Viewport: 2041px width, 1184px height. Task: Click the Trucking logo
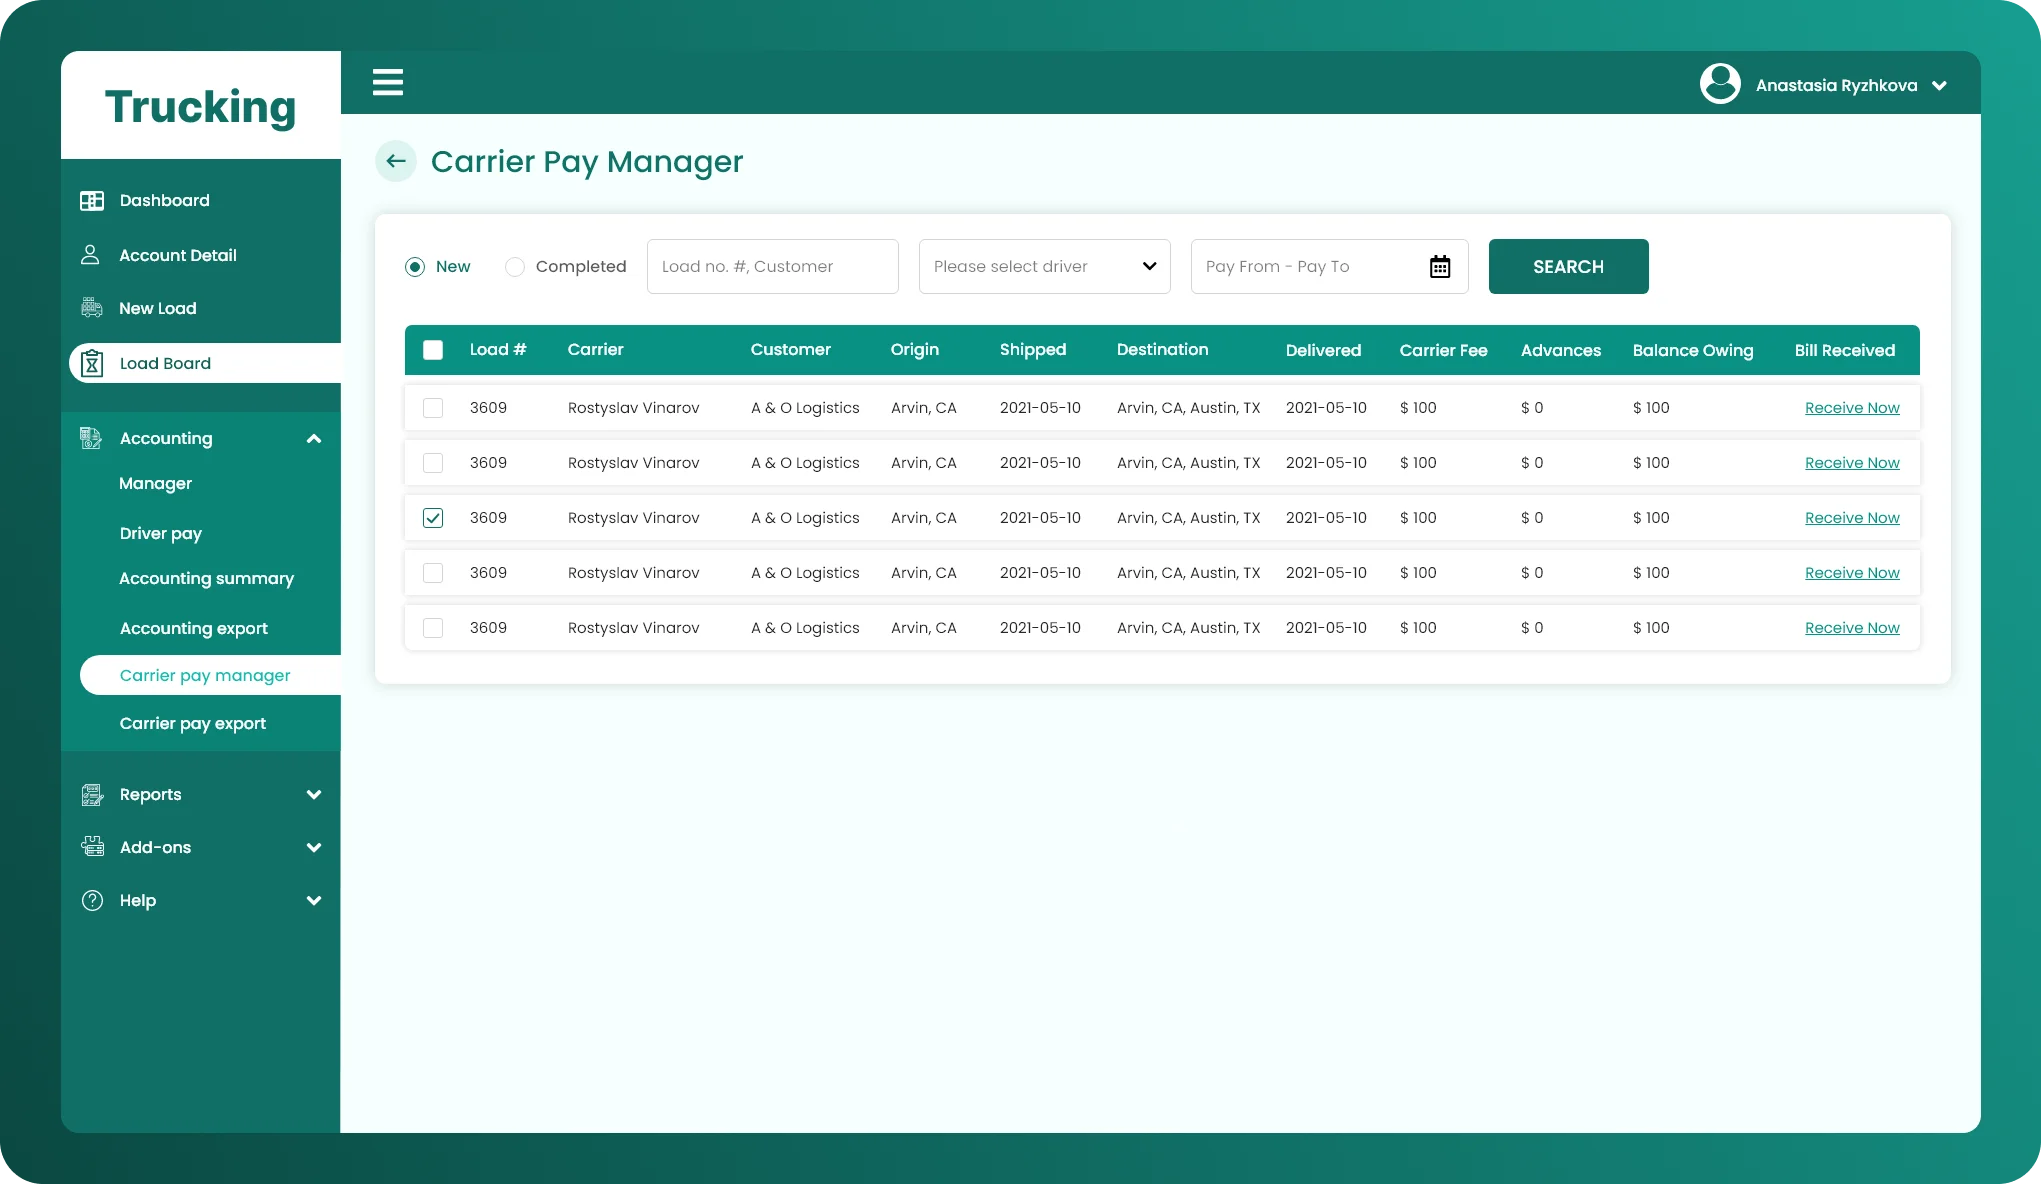coord(200,106)
